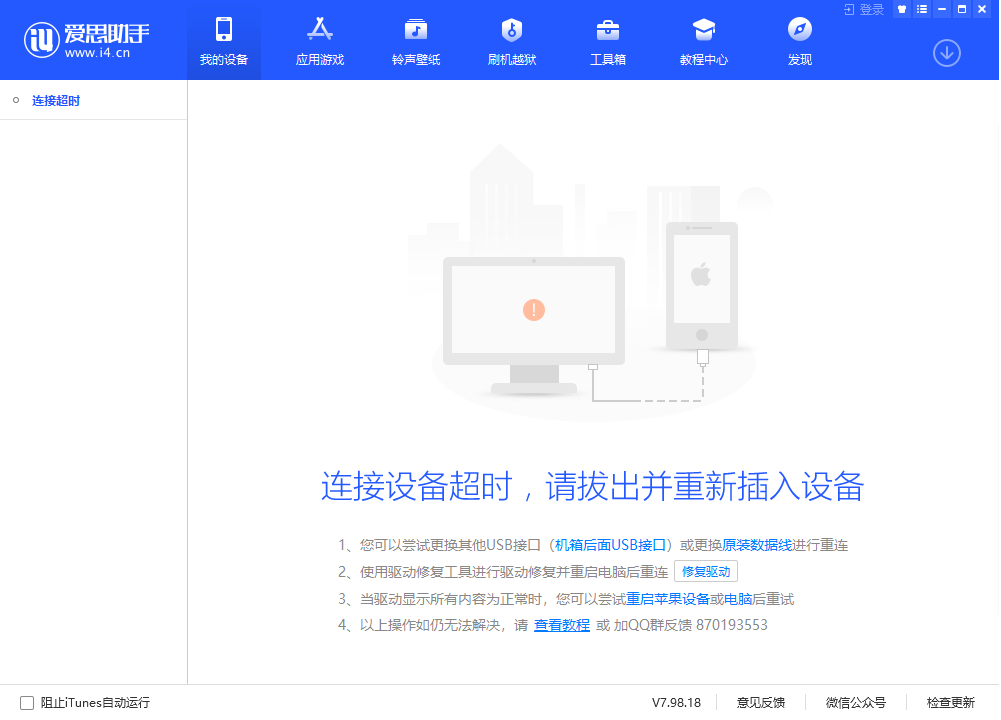Image resolution: width=1001 pixels, height=720 pixels.
Task: Change the skin using the shirt icon
Action: pos(901,9)
